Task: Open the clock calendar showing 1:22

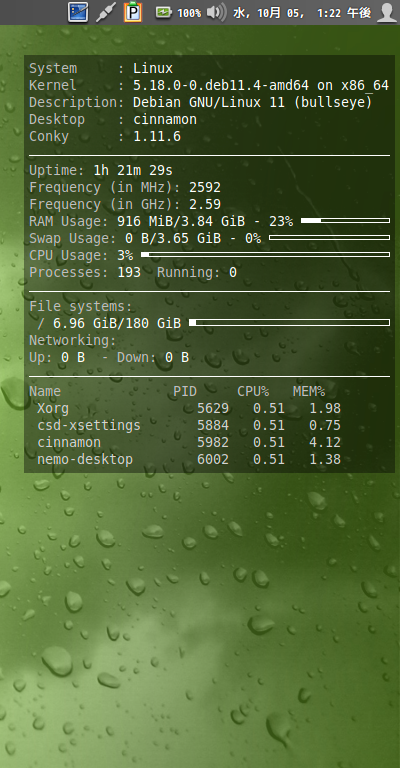Action: [302, 13]
